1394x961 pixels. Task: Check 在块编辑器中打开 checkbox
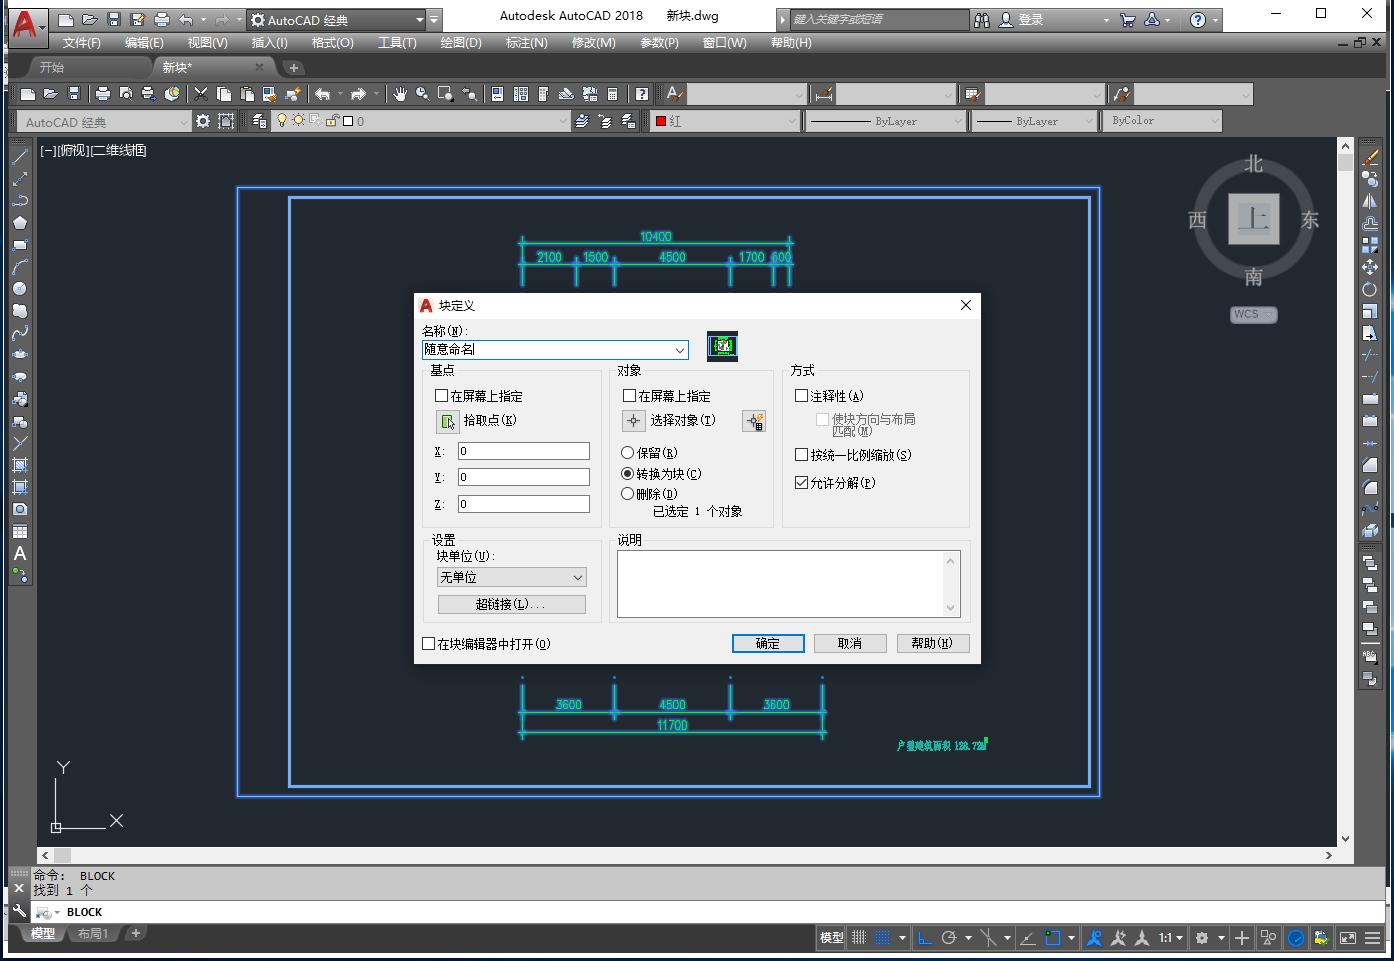(x=429, y=644)
